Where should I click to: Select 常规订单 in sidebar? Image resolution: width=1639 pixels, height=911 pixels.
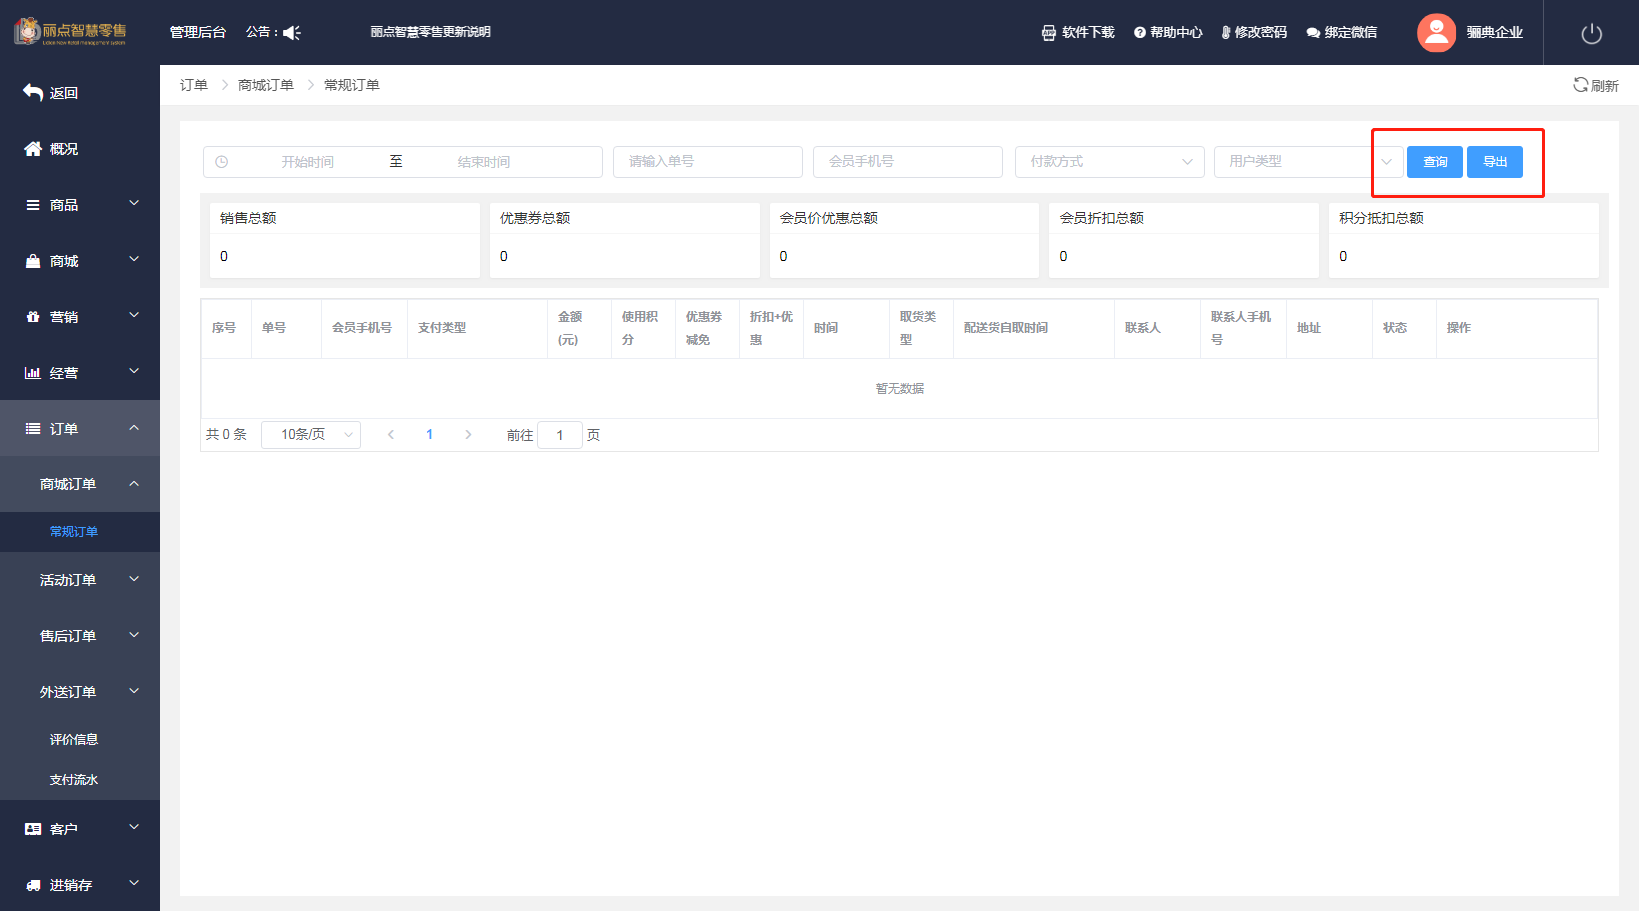[74, 531]
